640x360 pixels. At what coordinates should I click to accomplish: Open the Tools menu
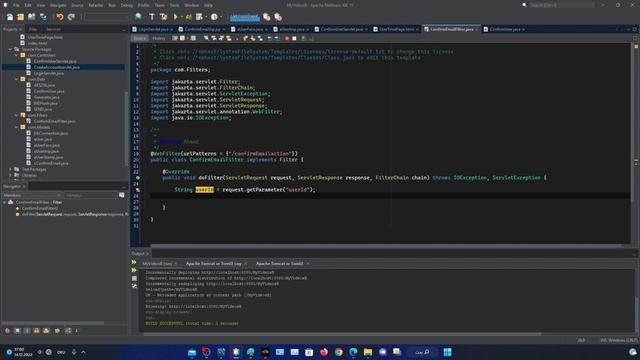click(x=174, y=5)
